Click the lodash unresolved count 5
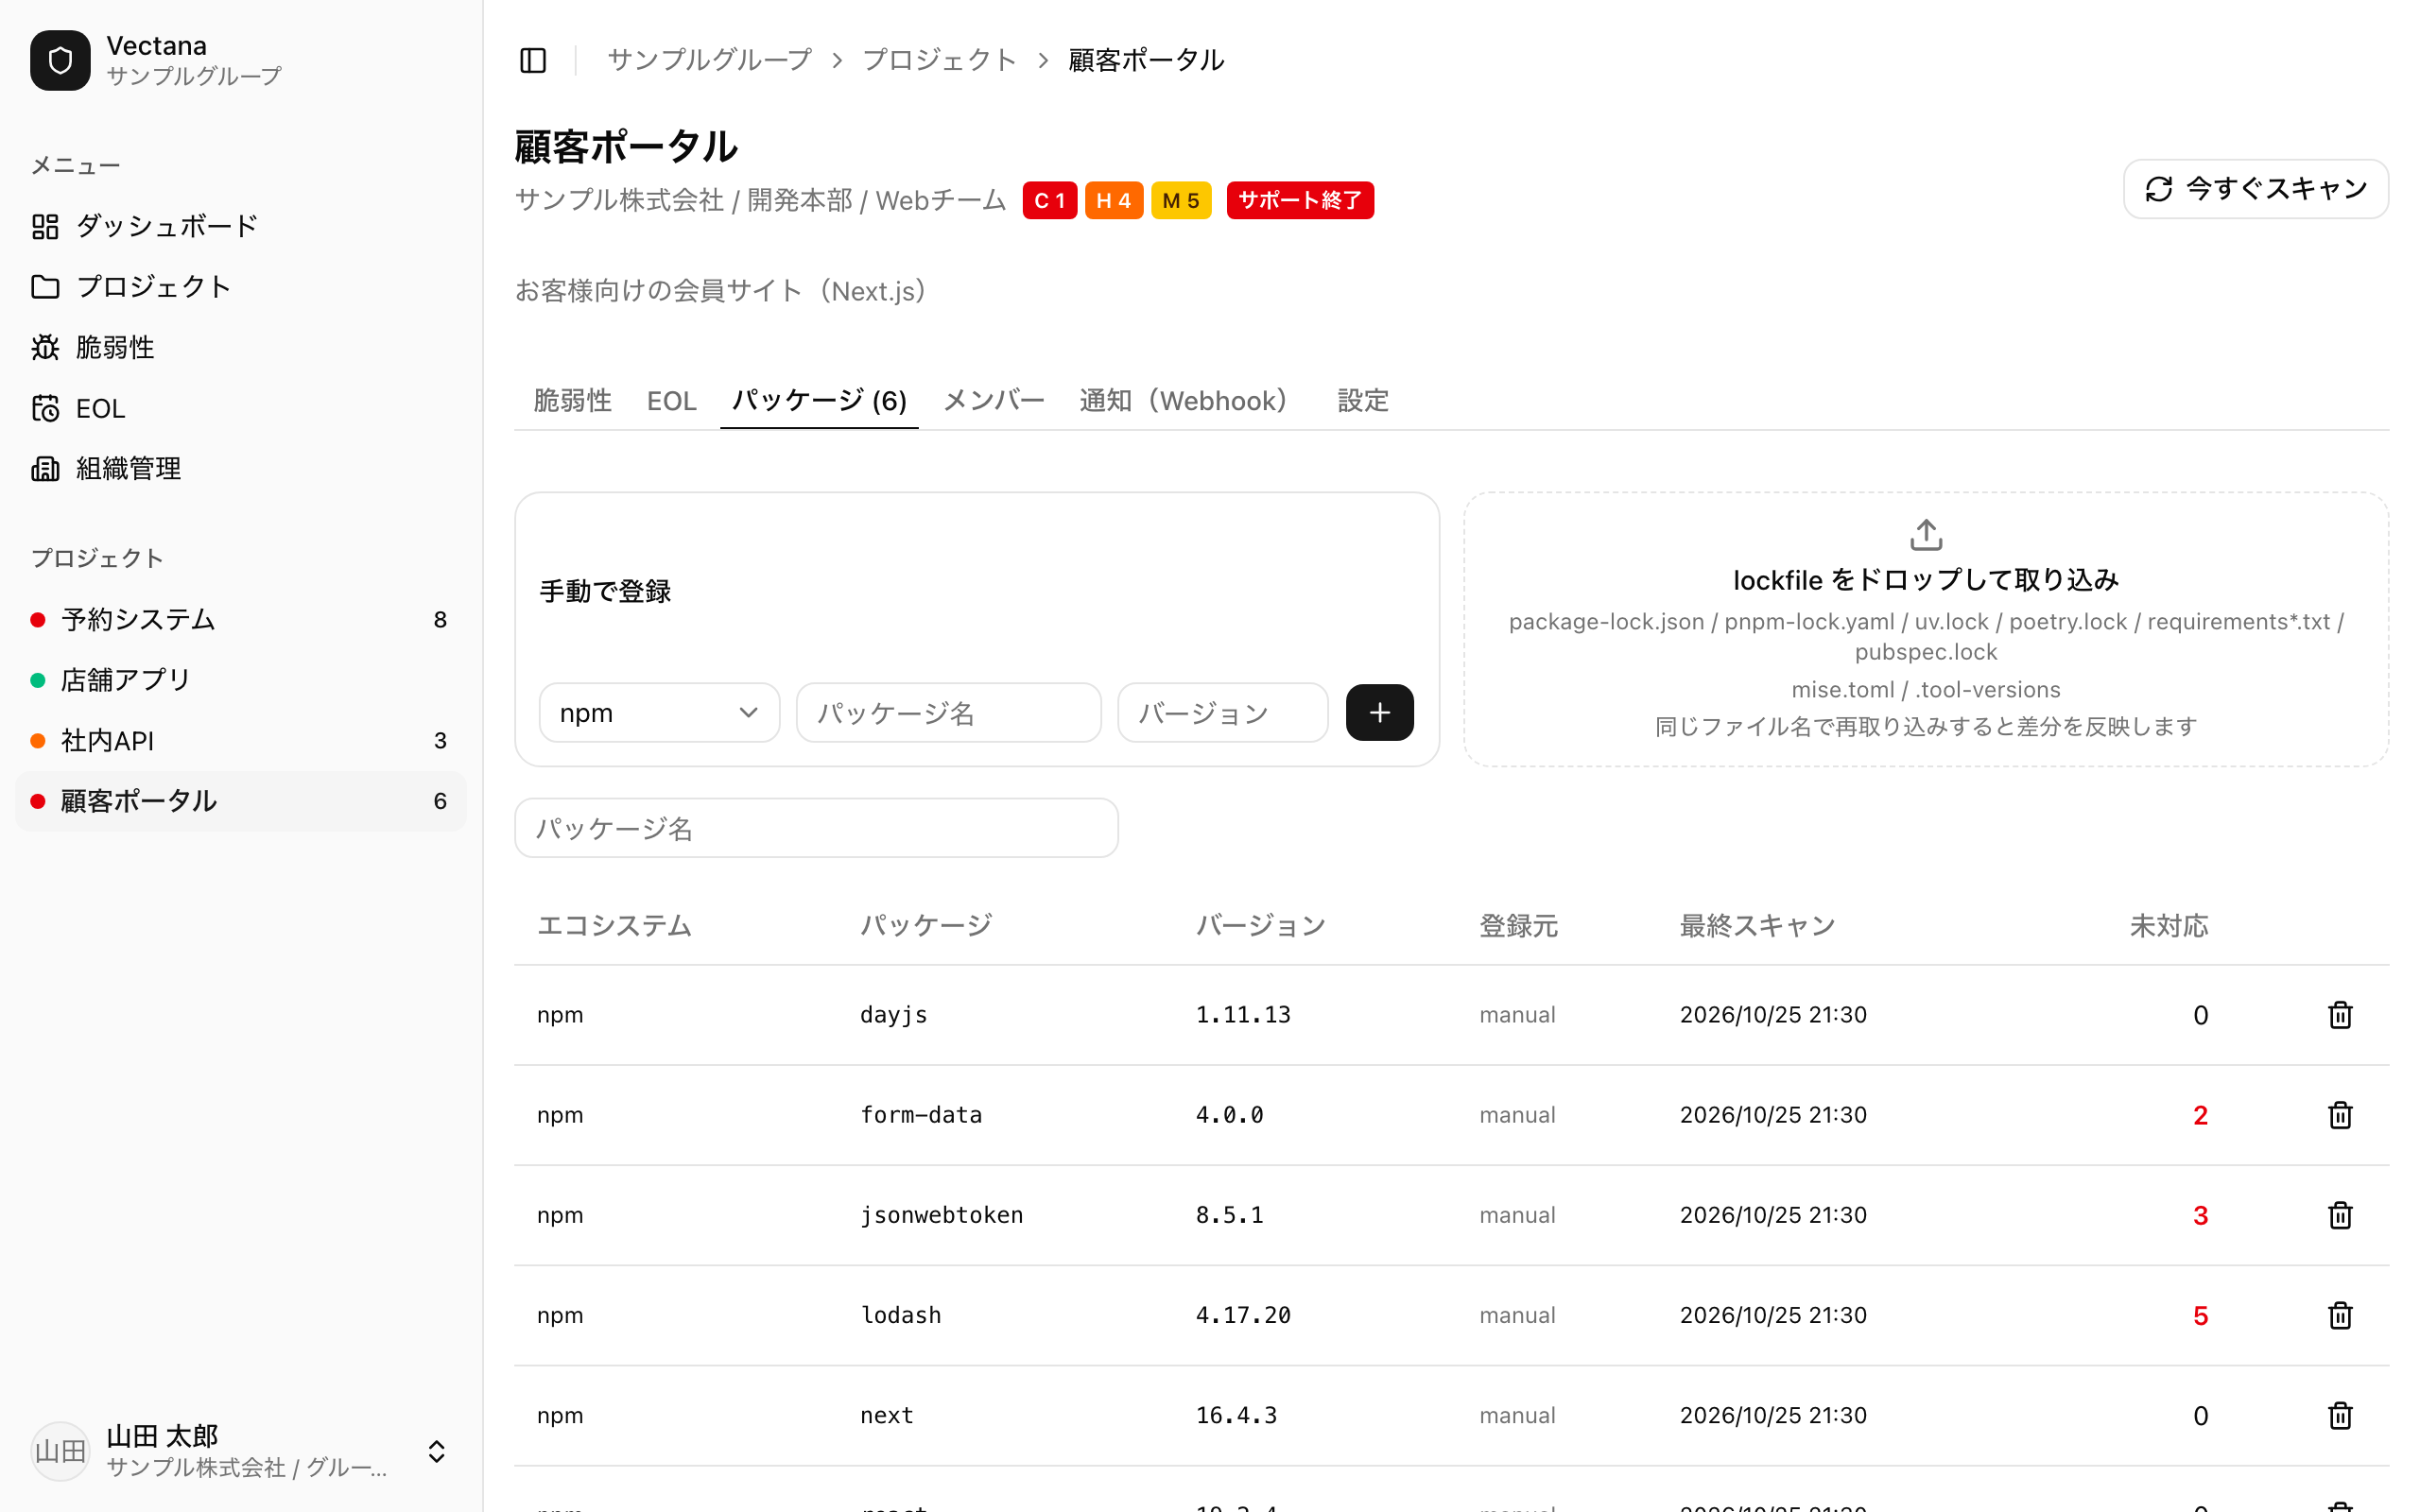 point(2200,1316)
